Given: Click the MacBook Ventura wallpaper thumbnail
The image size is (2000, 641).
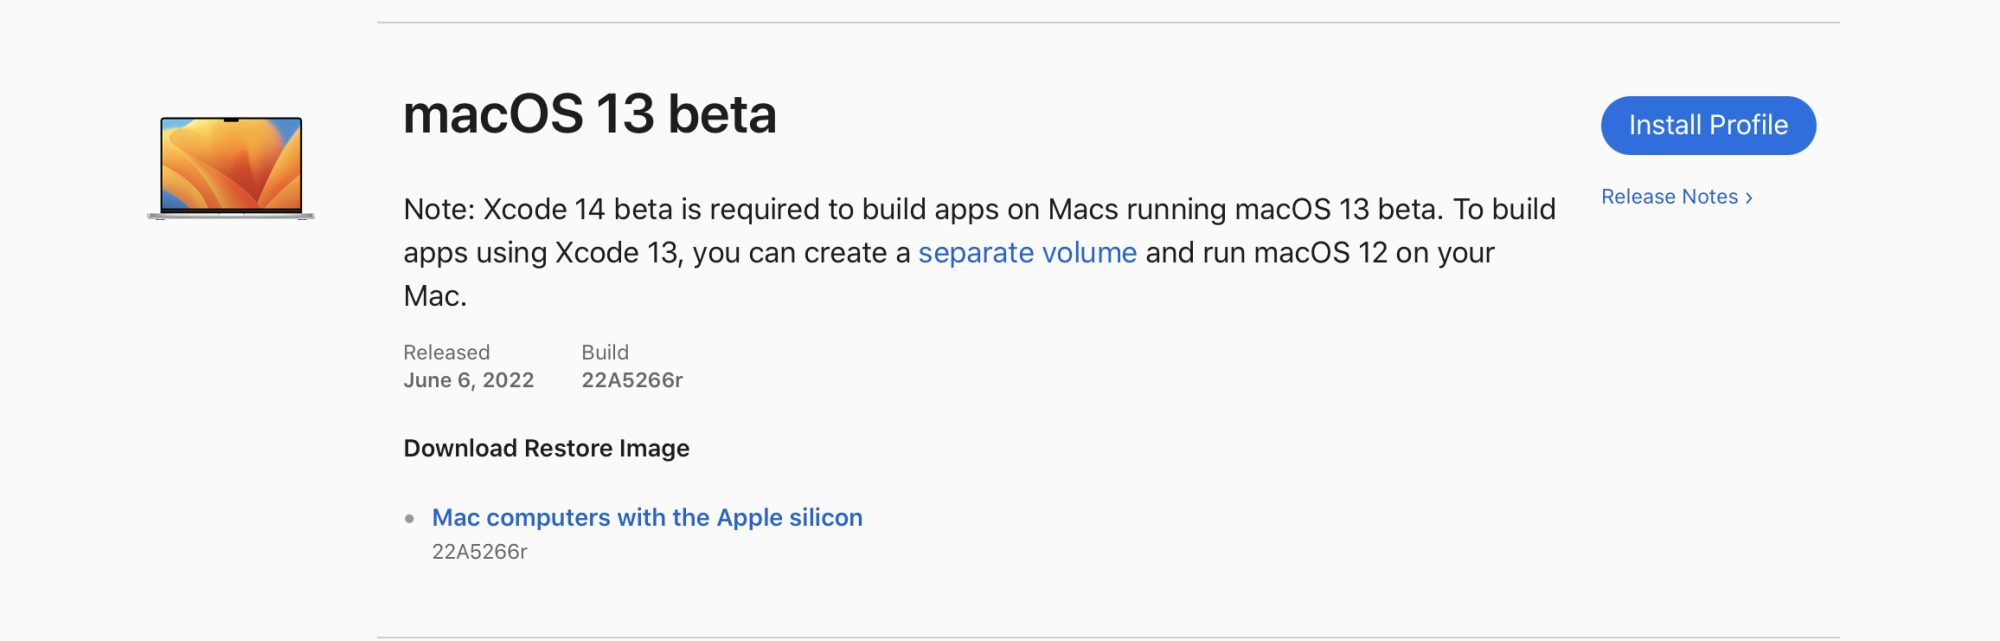Looking at the screenshot, I should (231, 167).
